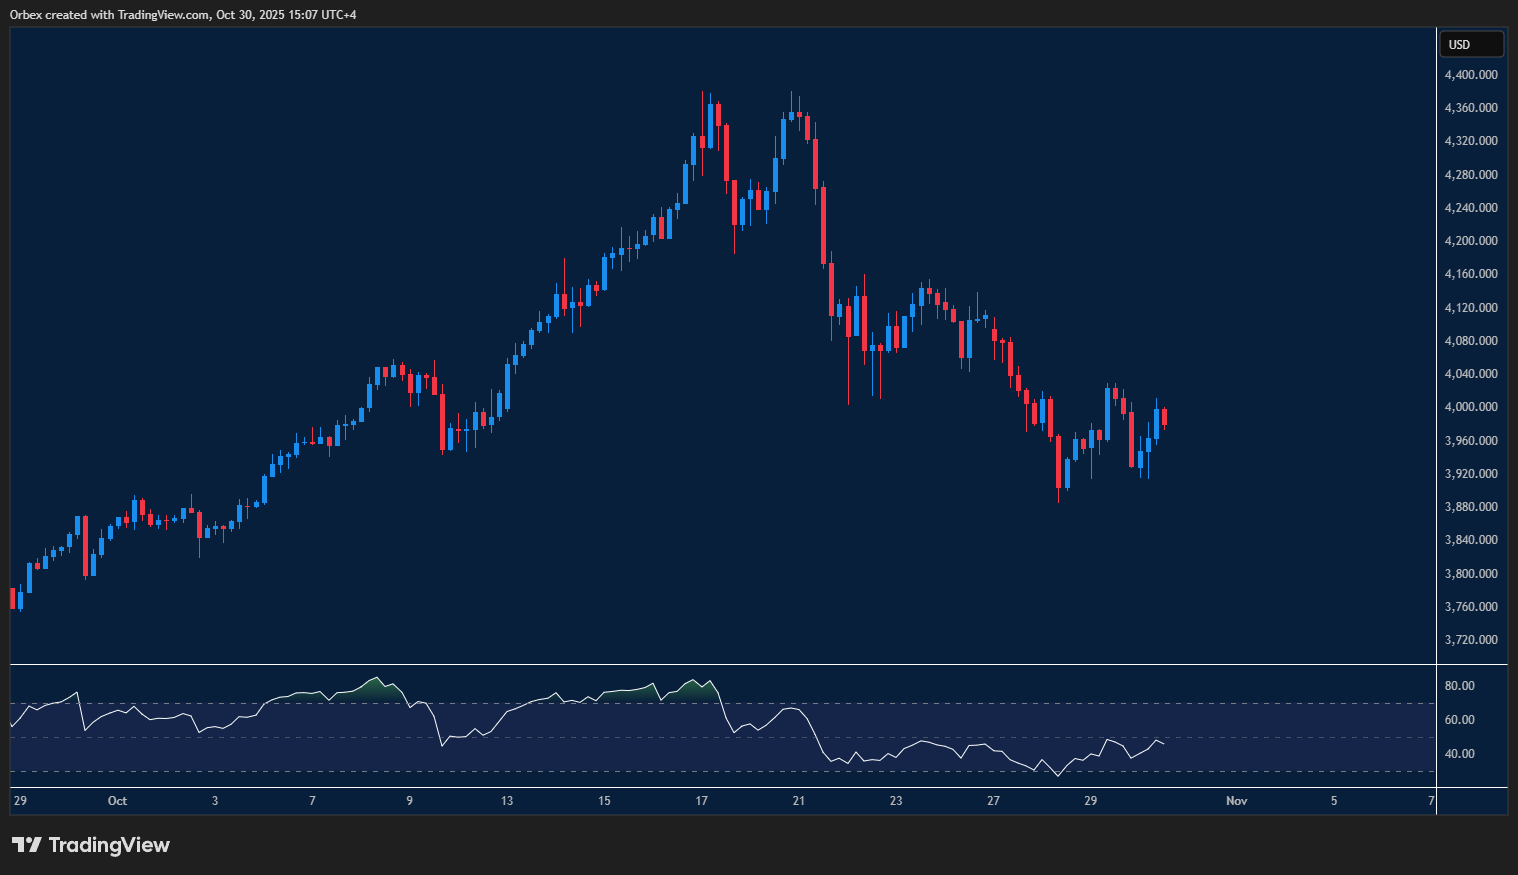This screenshot has width=1518, height=875.
Task: Select the USD currency label
Action: click(x=1470, y=44)
